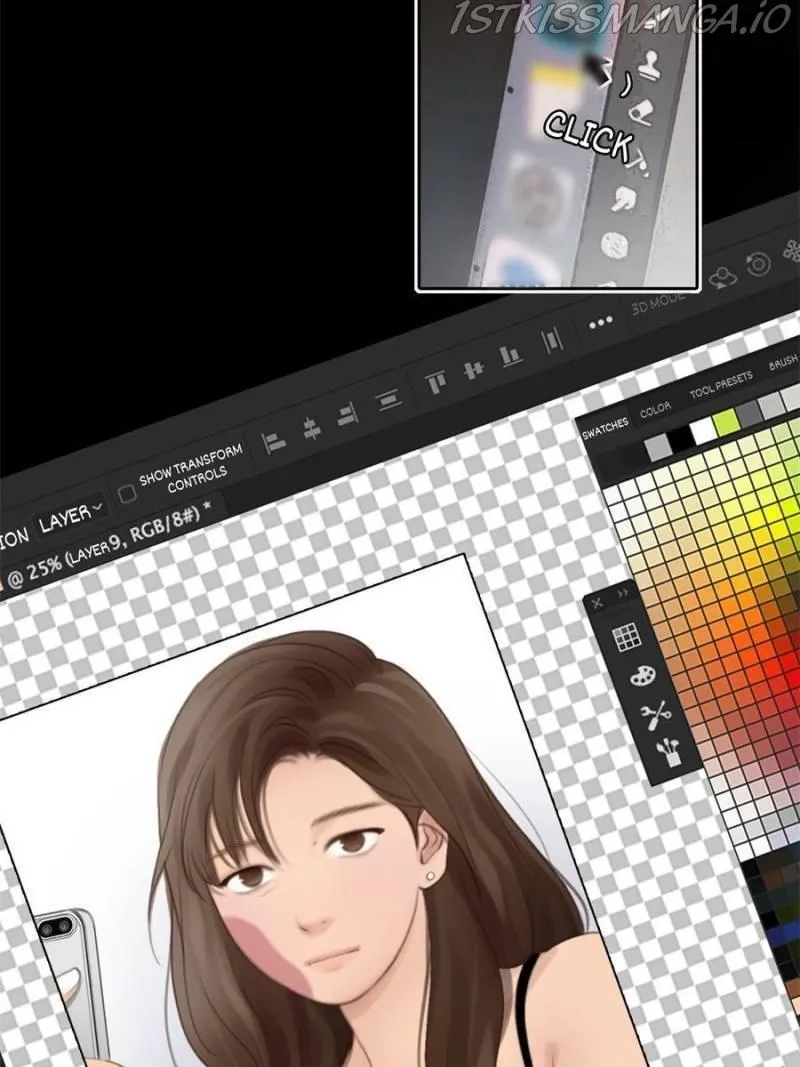Select the round Sponge tool in the inset toolbar

614,244
